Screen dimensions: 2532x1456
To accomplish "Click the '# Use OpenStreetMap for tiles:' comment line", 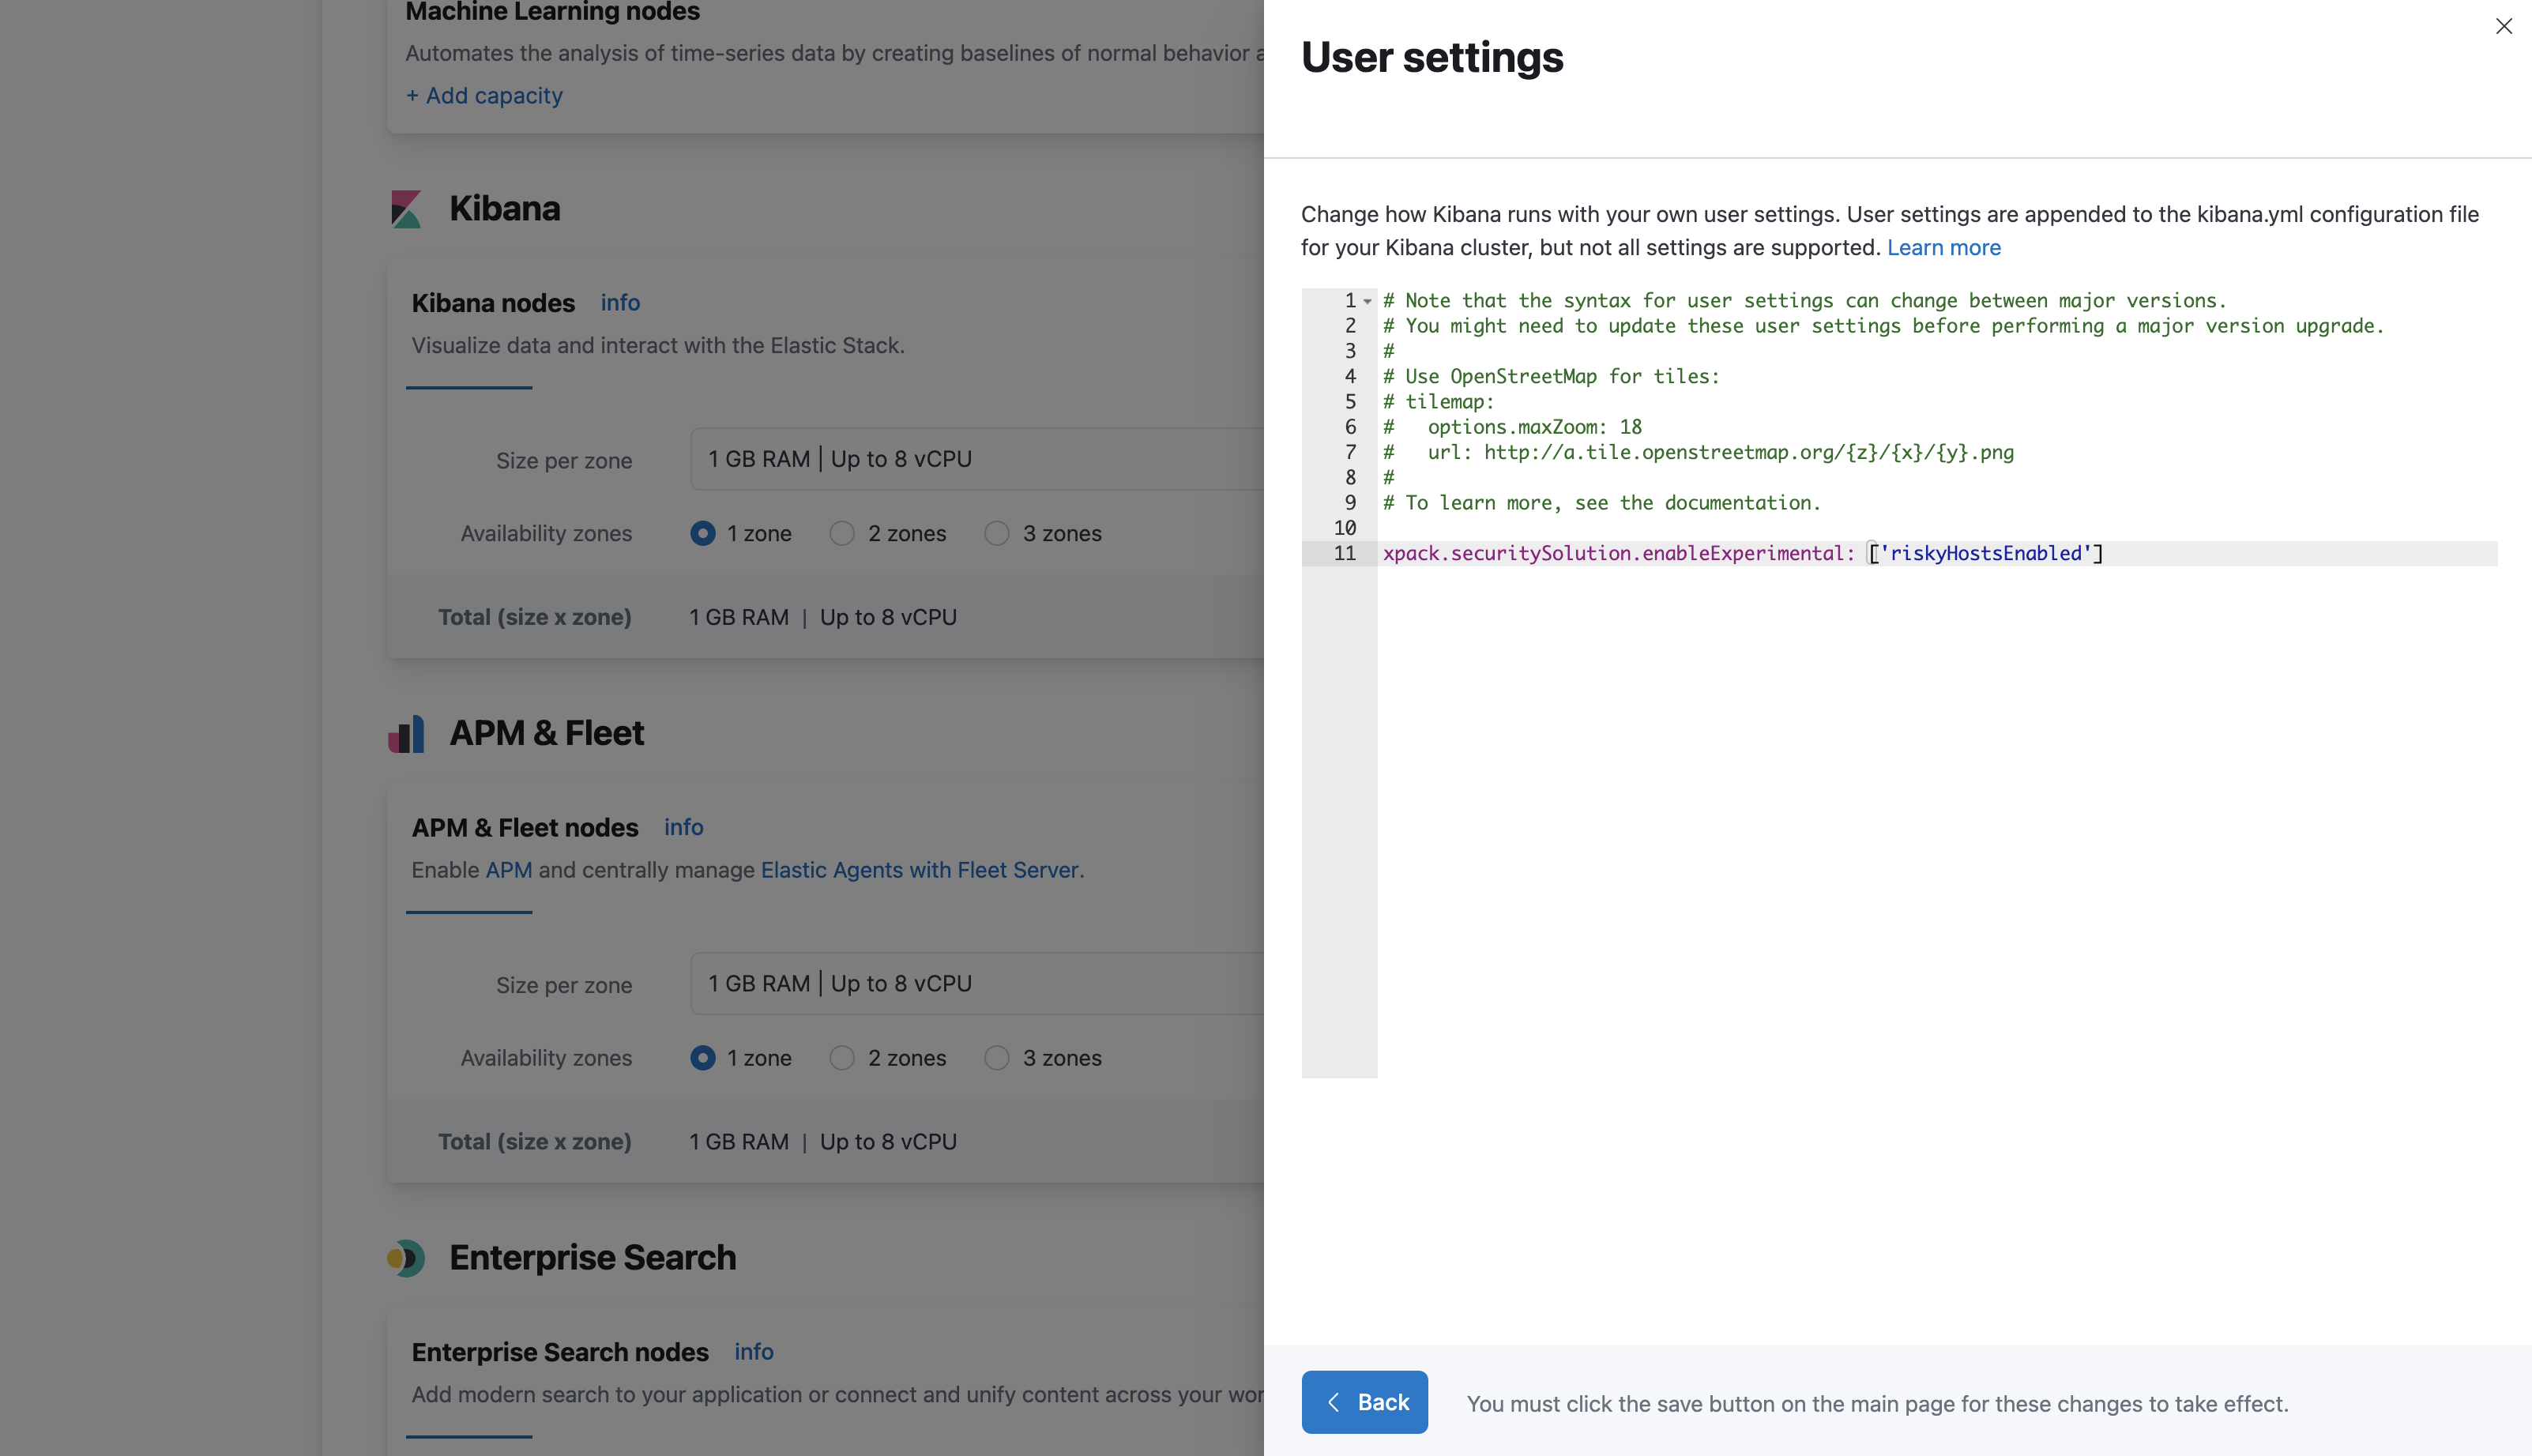I will (1551, 376).
